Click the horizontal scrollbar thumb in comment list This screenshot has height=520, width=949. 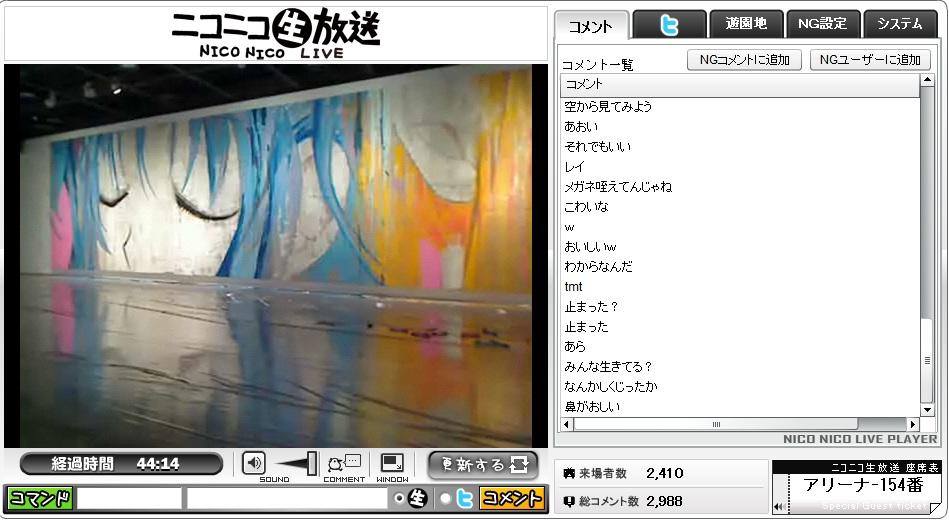[716, 424]
